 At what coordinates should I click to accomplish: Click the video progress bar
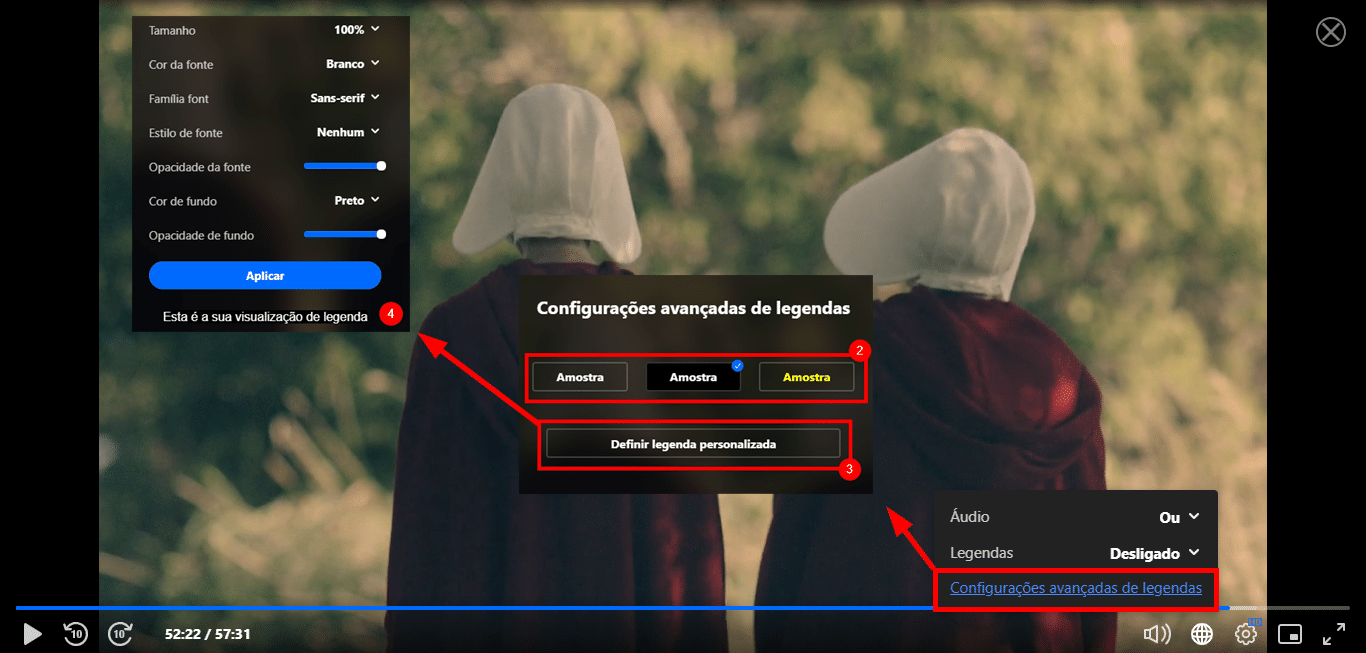pos(682,608)
